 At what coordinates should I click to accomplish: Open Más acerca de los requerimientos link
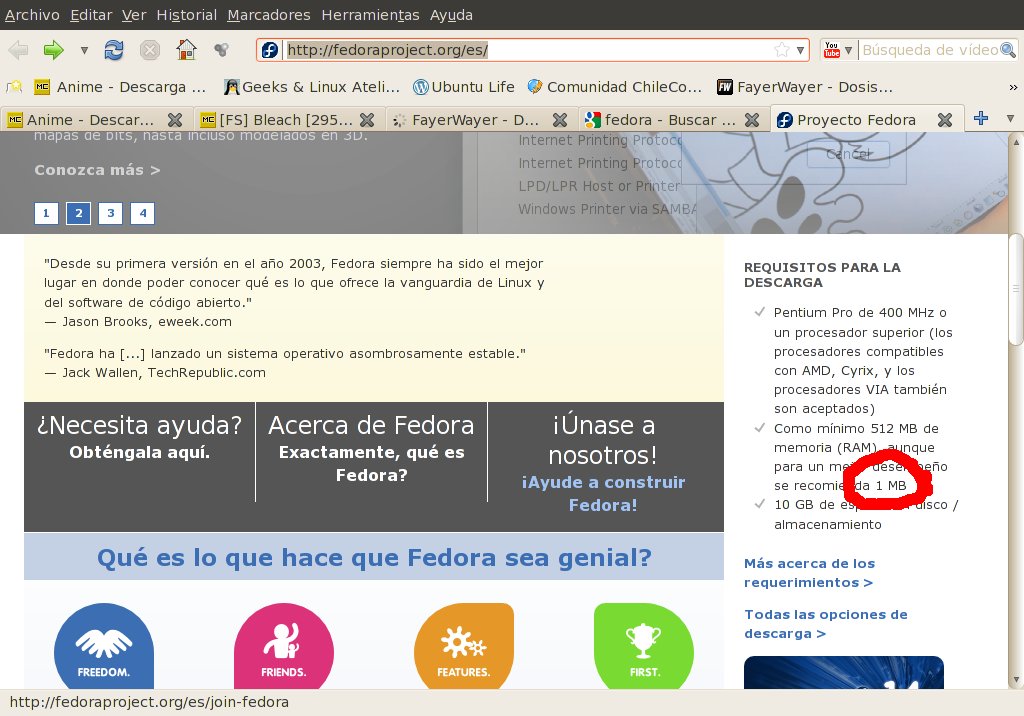pos(809,573)
